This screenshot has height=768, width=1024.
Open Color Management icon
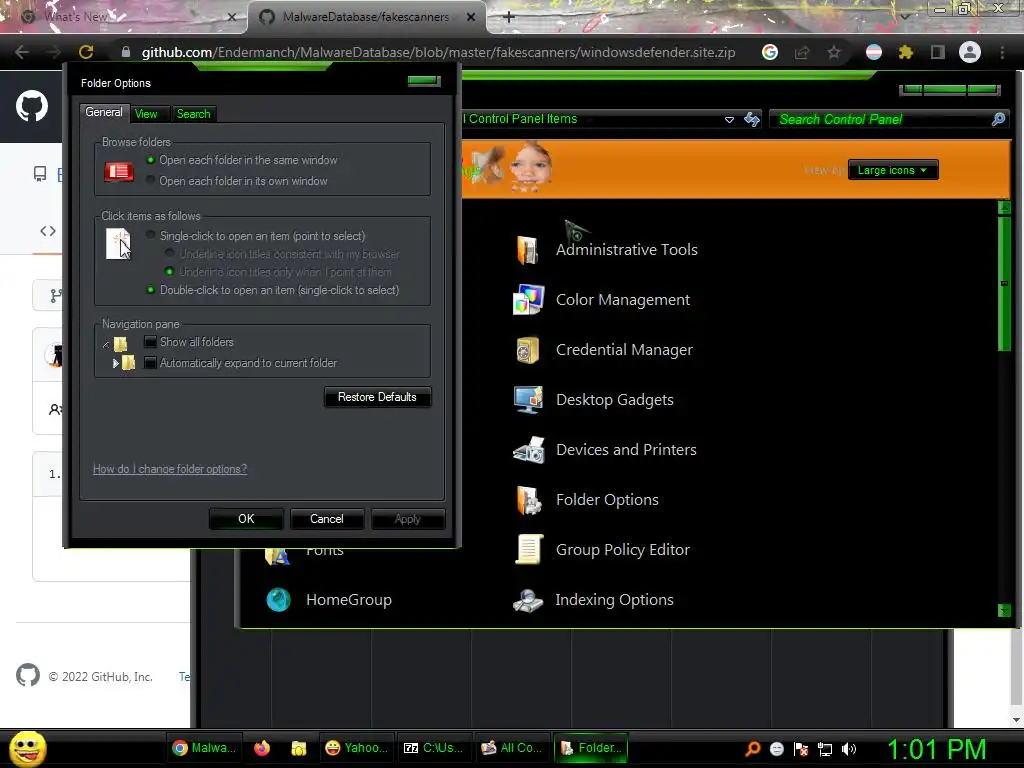pyautogui.click(x=528, y=300)
